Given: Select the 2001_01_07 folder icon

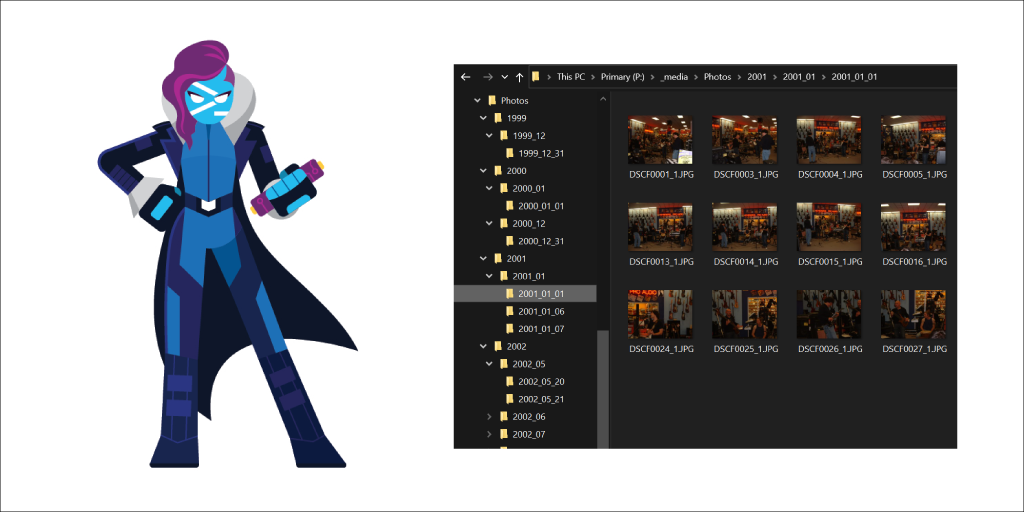Looking at the screenshot, I should point(510,329).
